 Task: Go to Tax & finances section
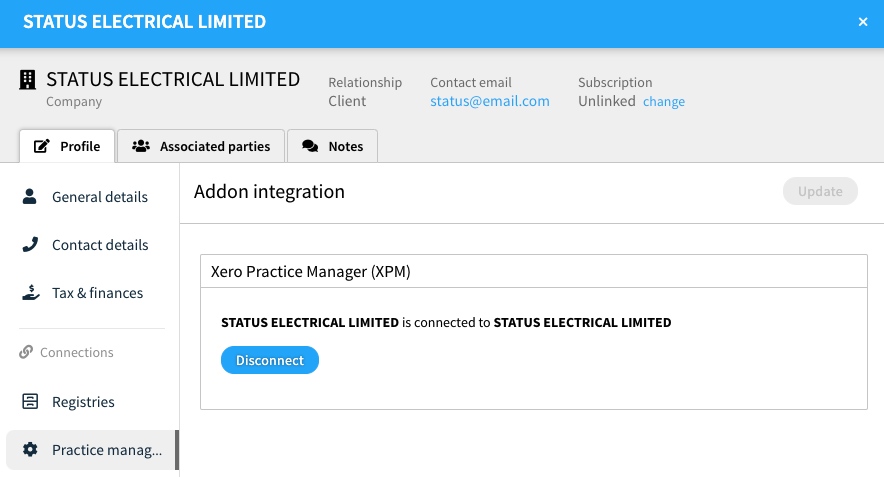pyautogui.click(x=97, y=293)
